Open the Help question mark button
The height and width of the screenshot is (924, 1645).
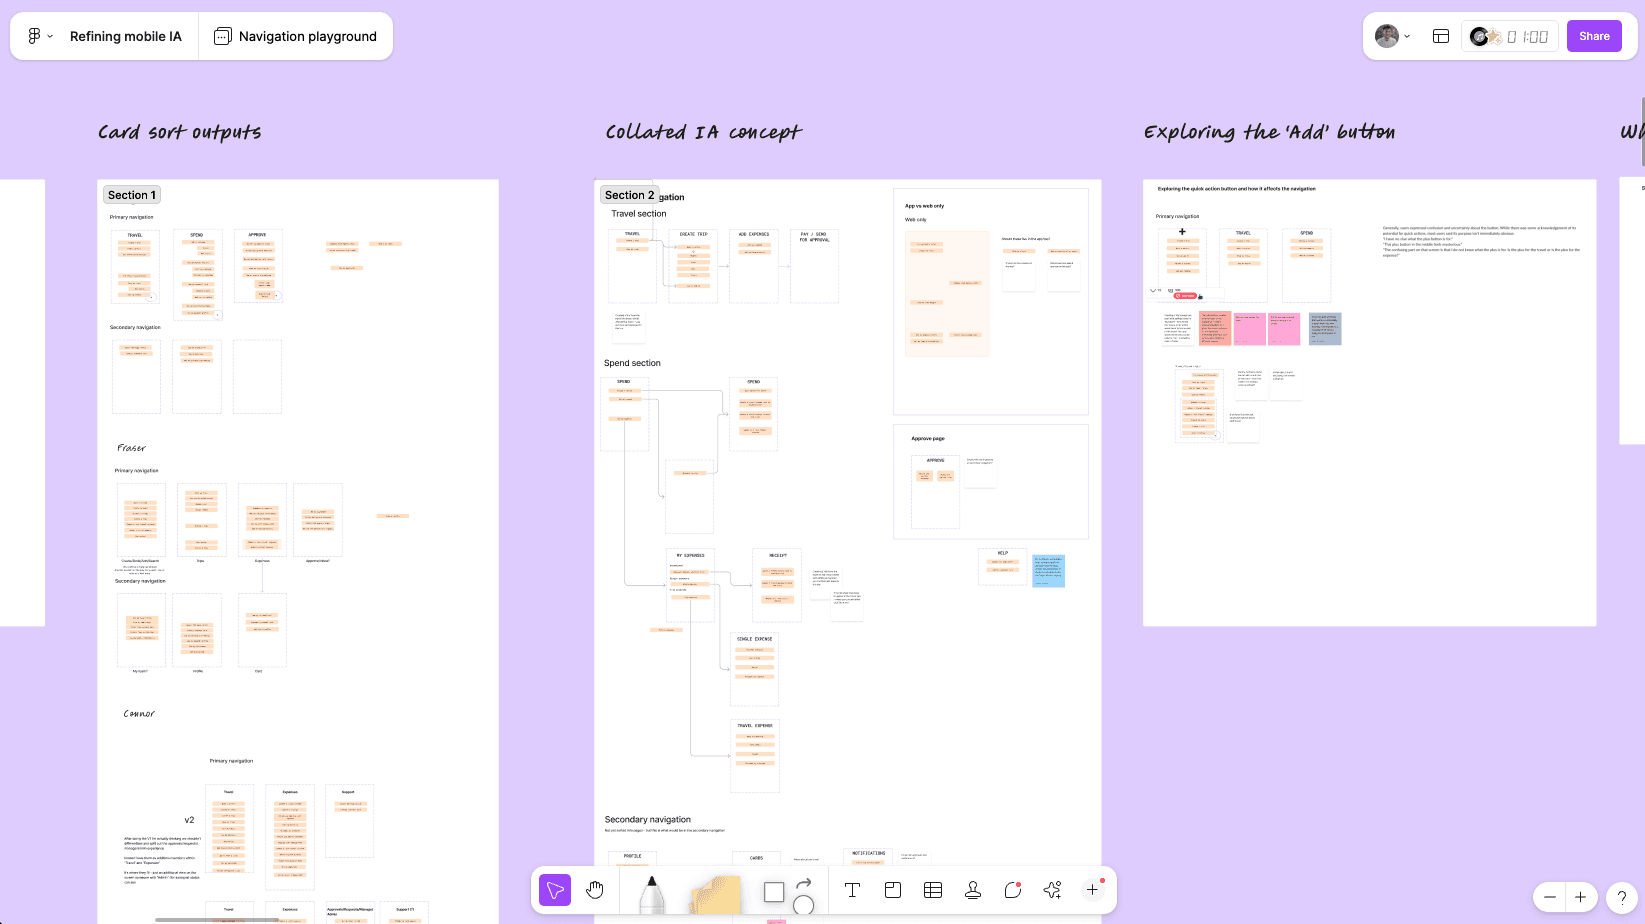click(1621, 897)
